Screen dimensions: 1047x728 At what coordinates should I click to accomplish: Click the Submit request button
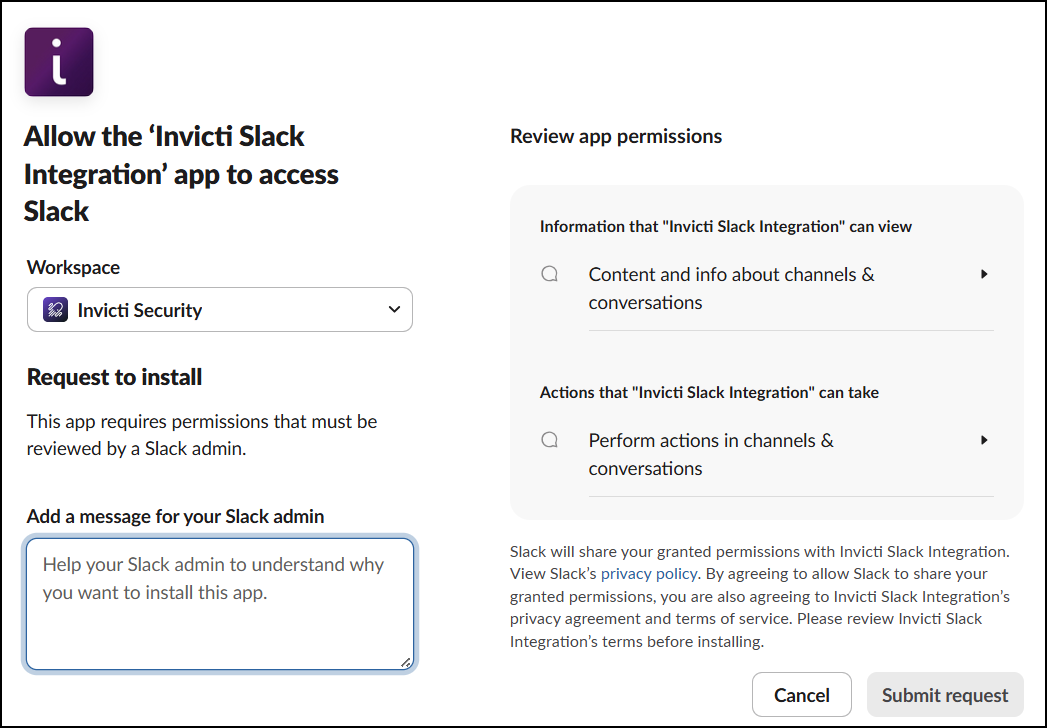pos(945,695)
